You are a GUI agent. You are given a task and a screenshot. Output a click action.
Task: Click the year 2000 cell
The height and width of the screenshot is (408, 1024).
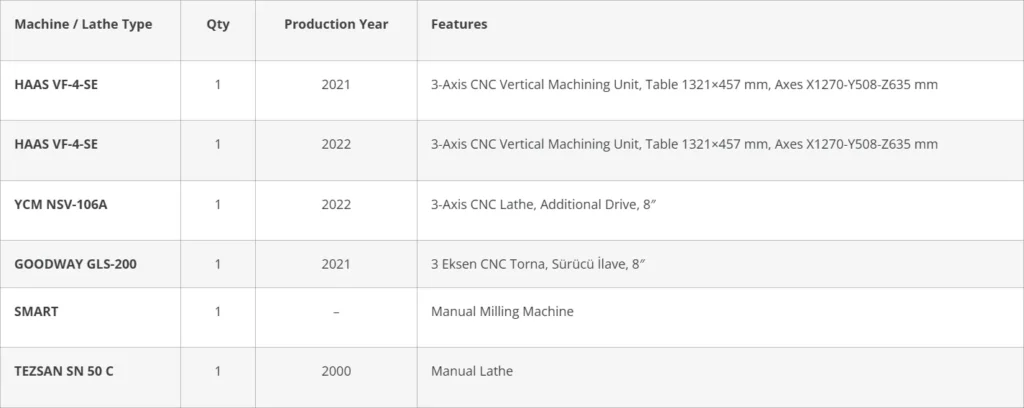336,371
